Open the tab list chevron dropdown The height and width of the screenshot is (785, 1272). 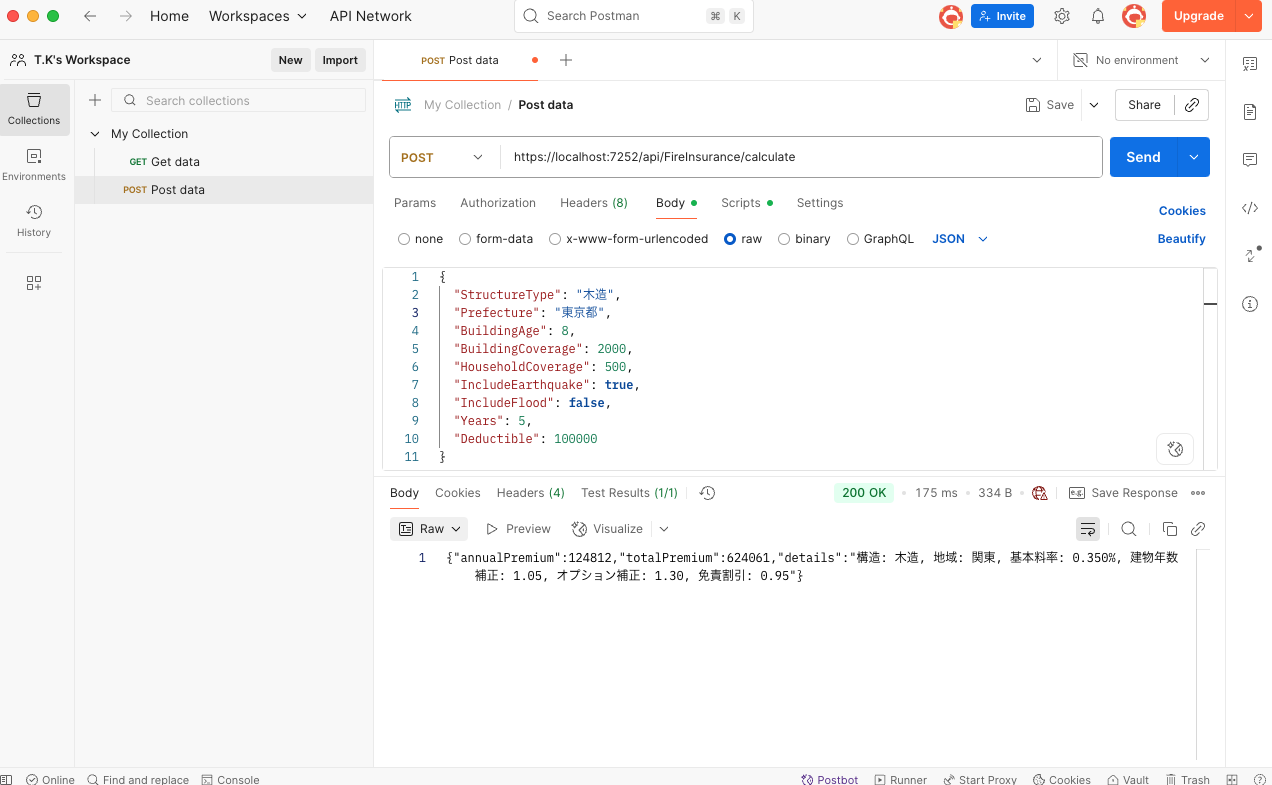click(1037, 60)
